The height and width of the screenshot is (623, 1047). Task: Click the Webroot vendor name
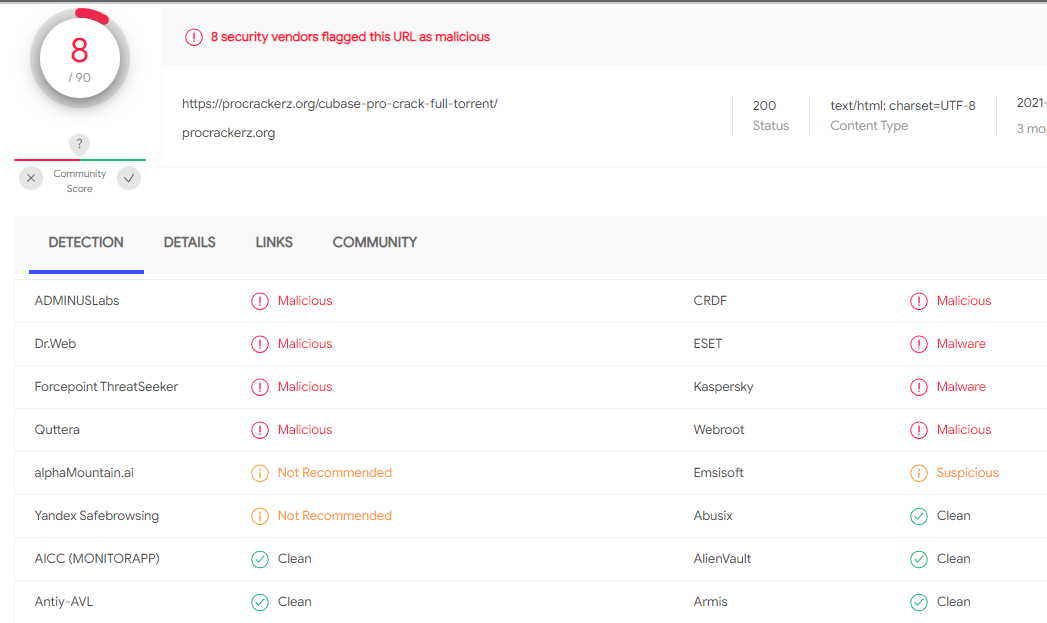[718, 429]
